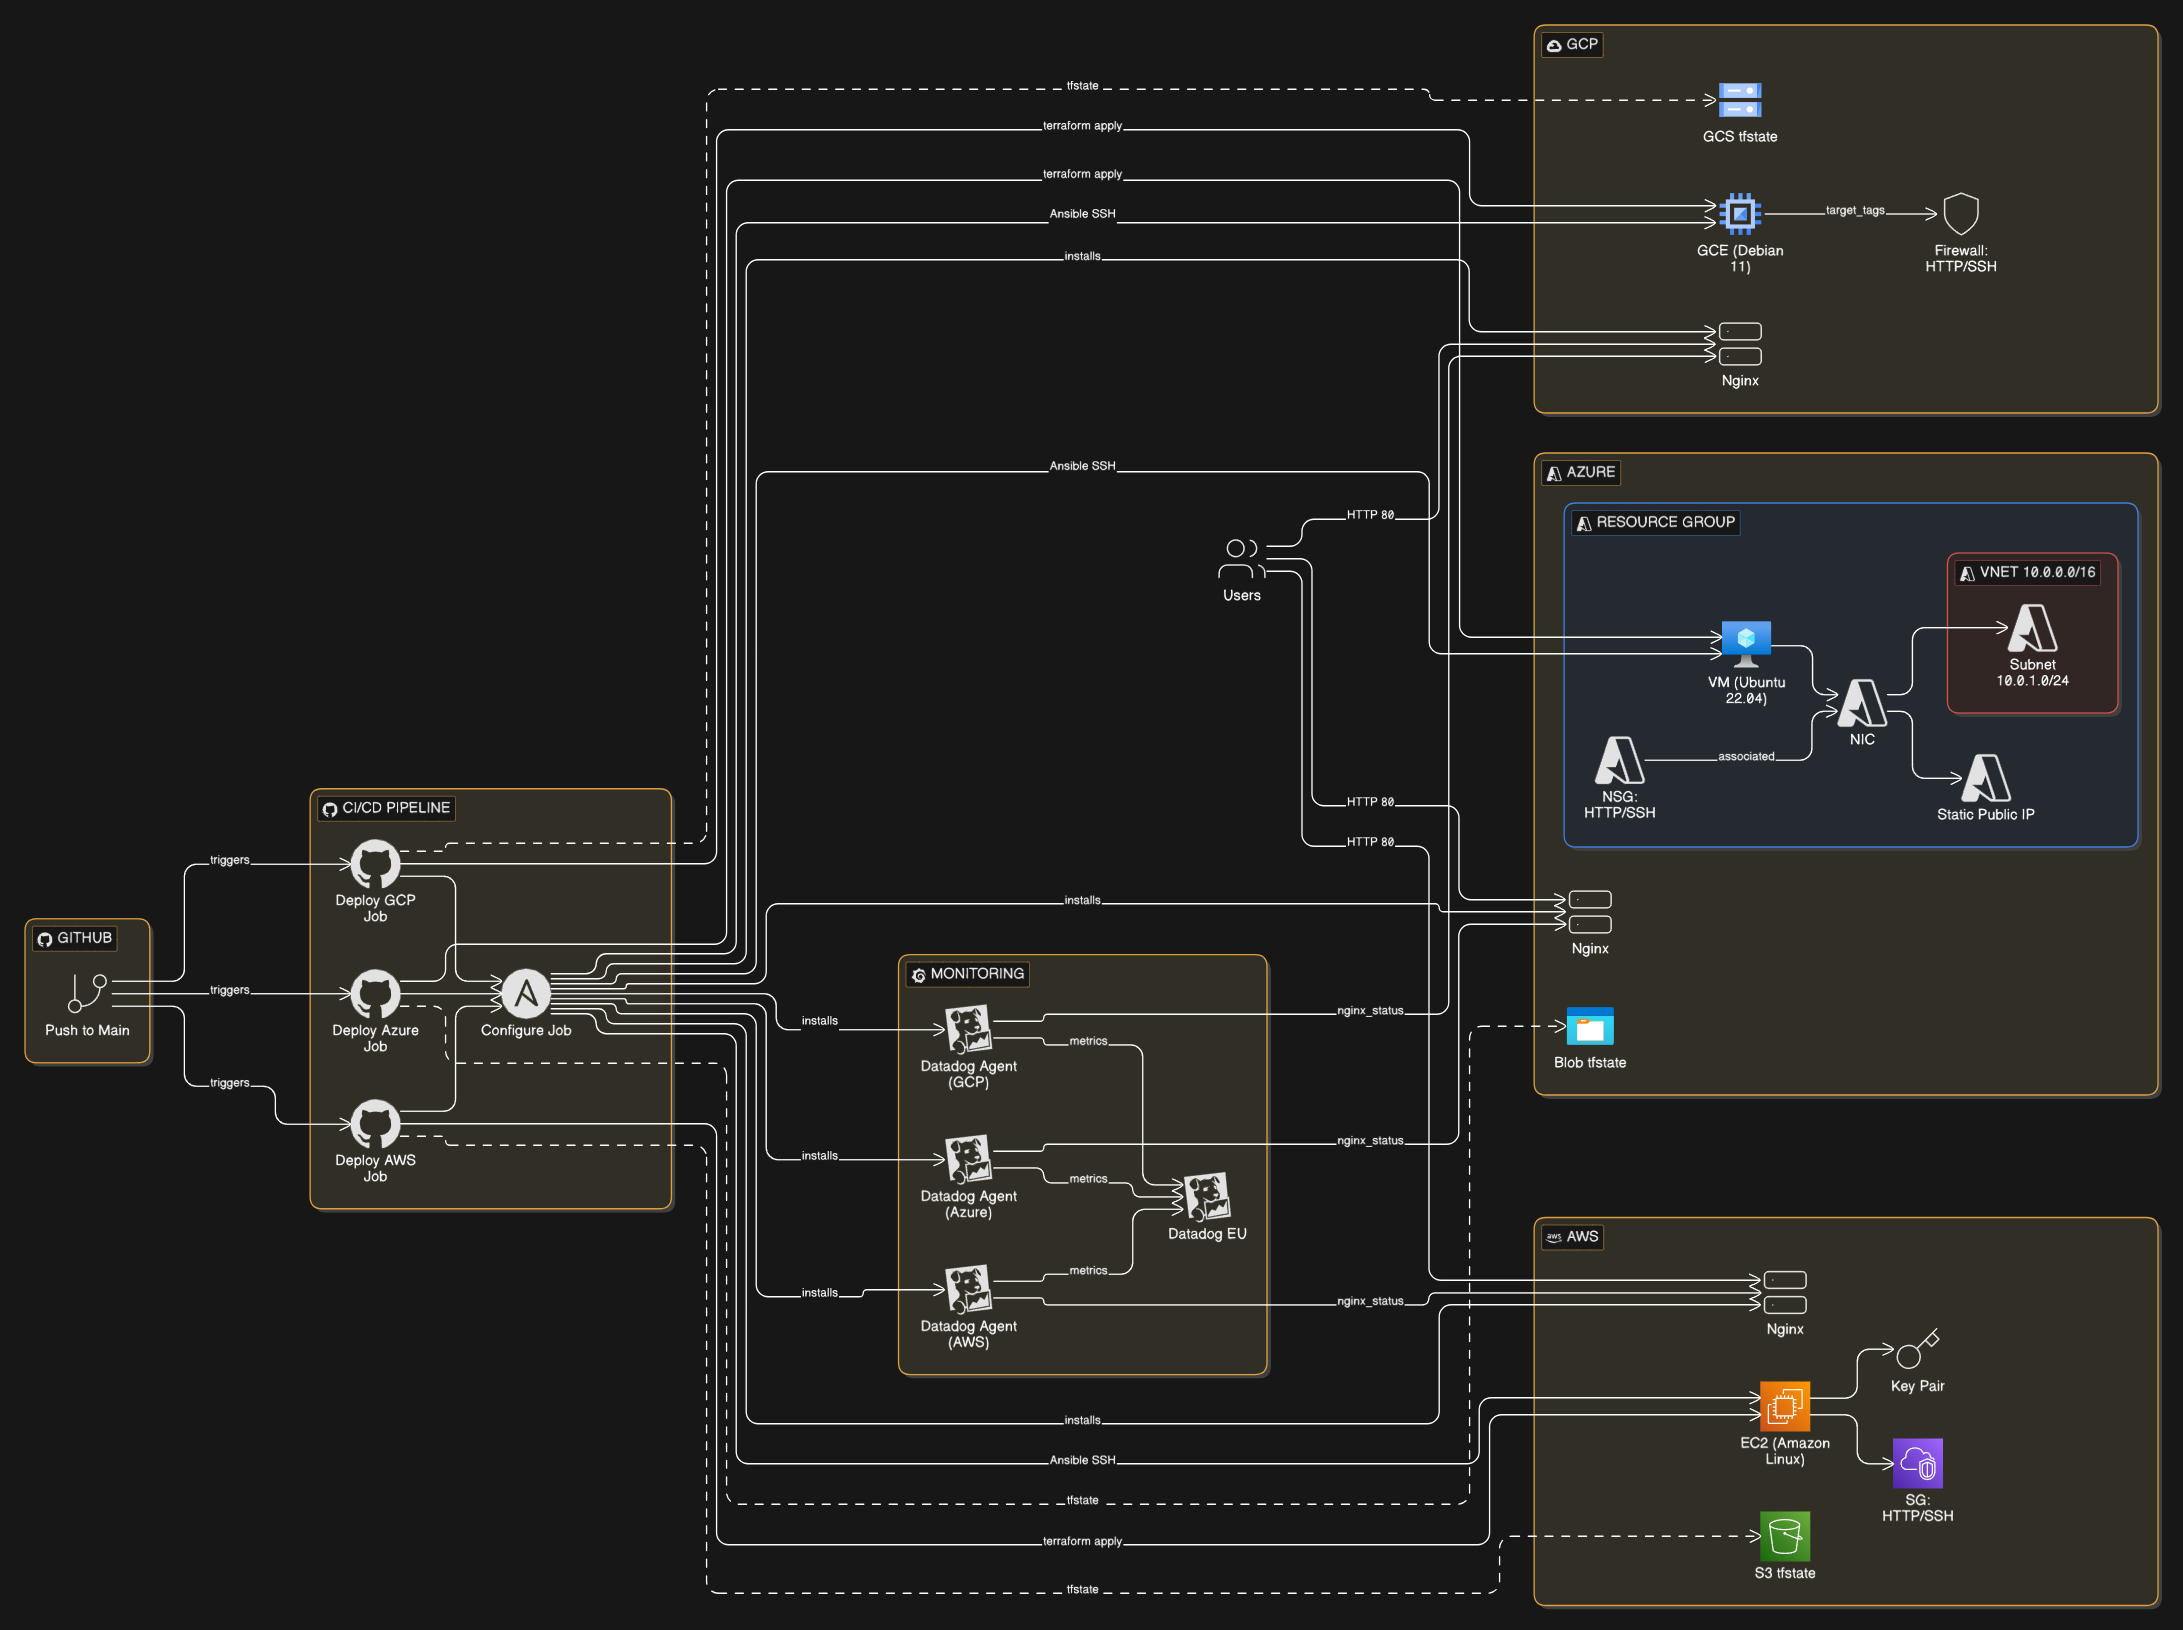This screenshot has height=1630, width=2183.
Task: Click the target_tags edge label
Action: [1855, 211]
